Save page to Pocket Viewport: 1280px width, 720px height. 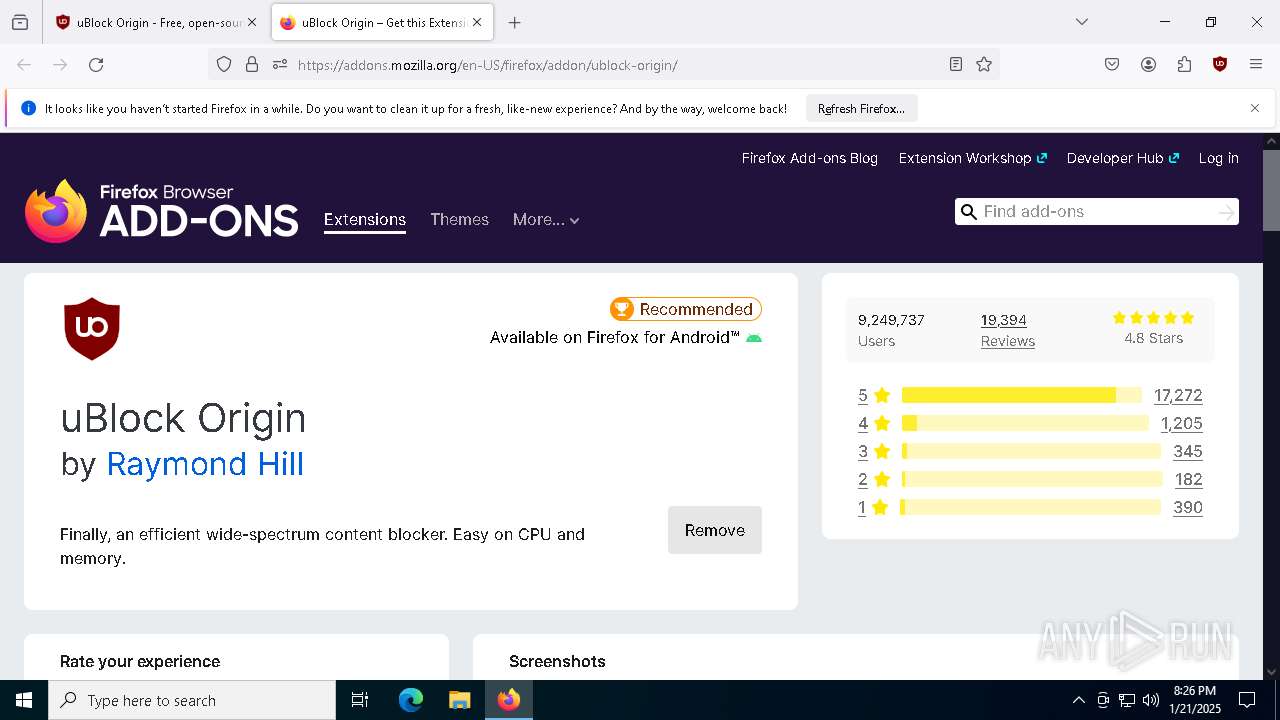[x=1112, y=65]
